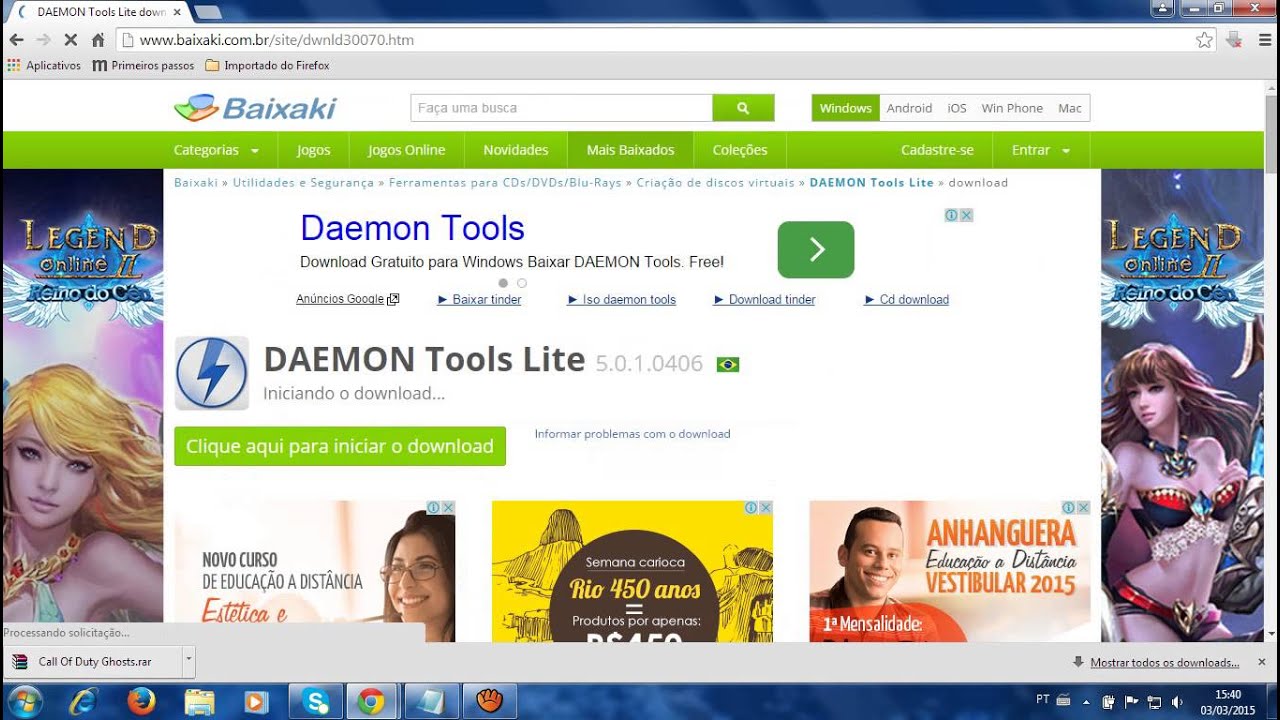Click the volume speaker tray icon

(x=1176, y=702)
